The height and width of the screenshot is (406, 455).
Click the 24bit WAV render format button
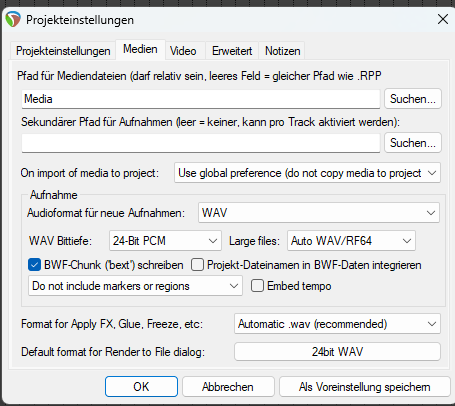(x=337, y=352)
